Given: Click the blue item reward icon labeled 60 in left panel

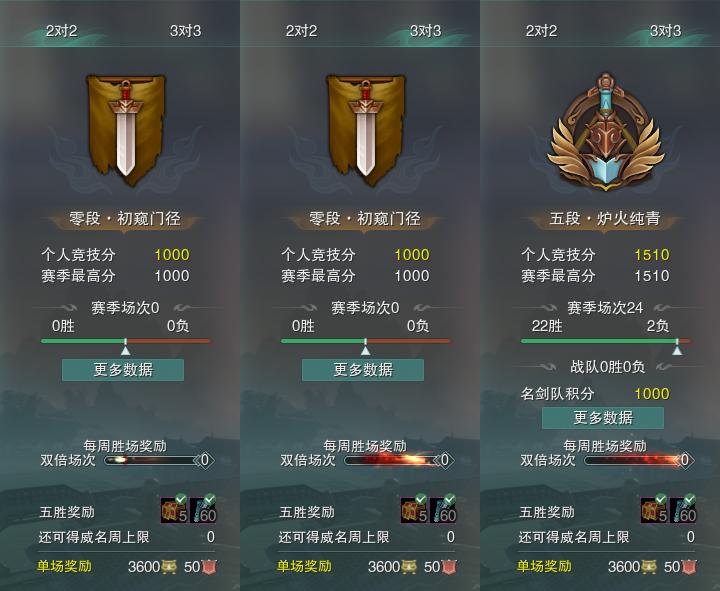Looking at the screenshot, I should [x=203, y=509].
